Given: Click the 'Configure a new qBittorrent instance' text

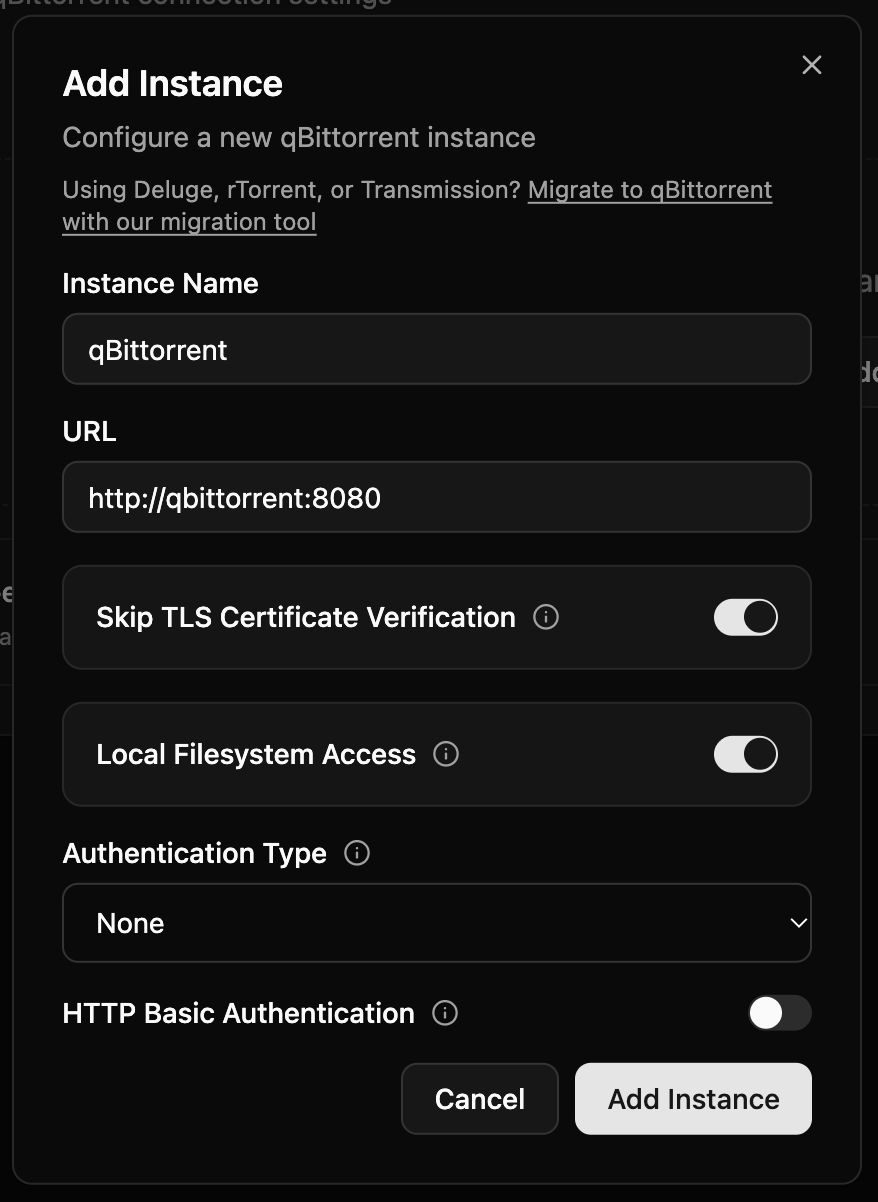Looking at the screenshot, I should (x=299, y=137).
